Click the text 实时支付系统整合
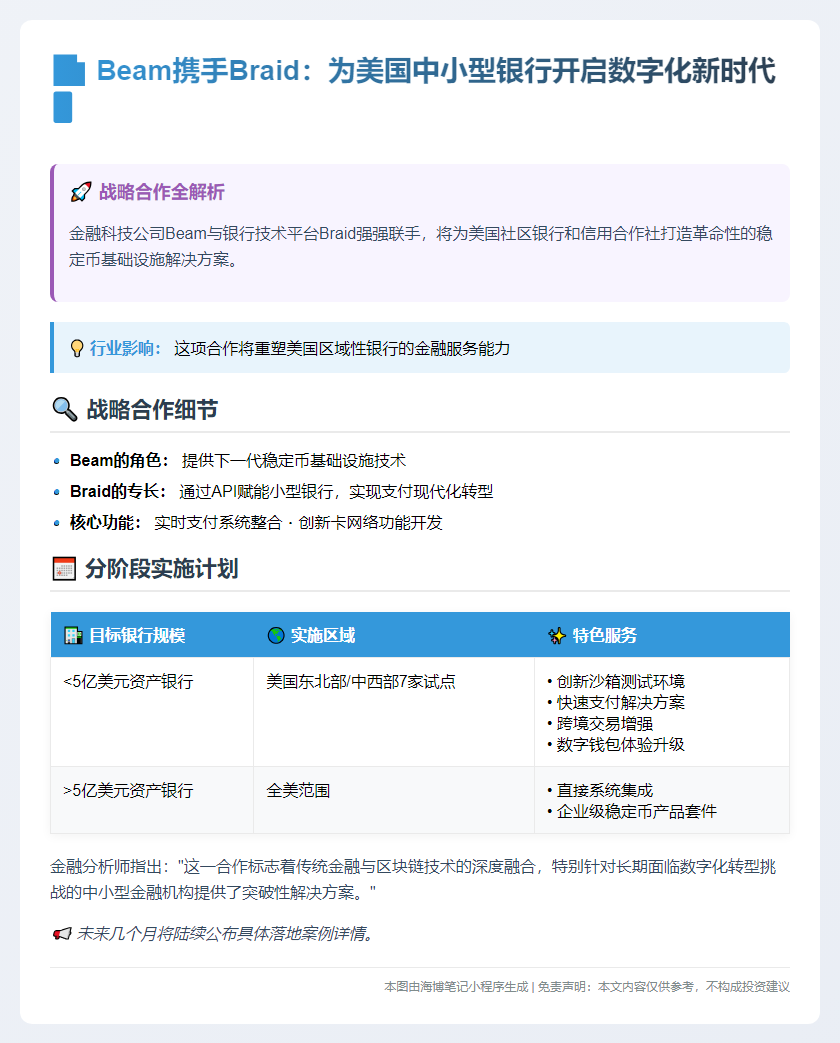840x1043 pixels. (x=218, y=523)
